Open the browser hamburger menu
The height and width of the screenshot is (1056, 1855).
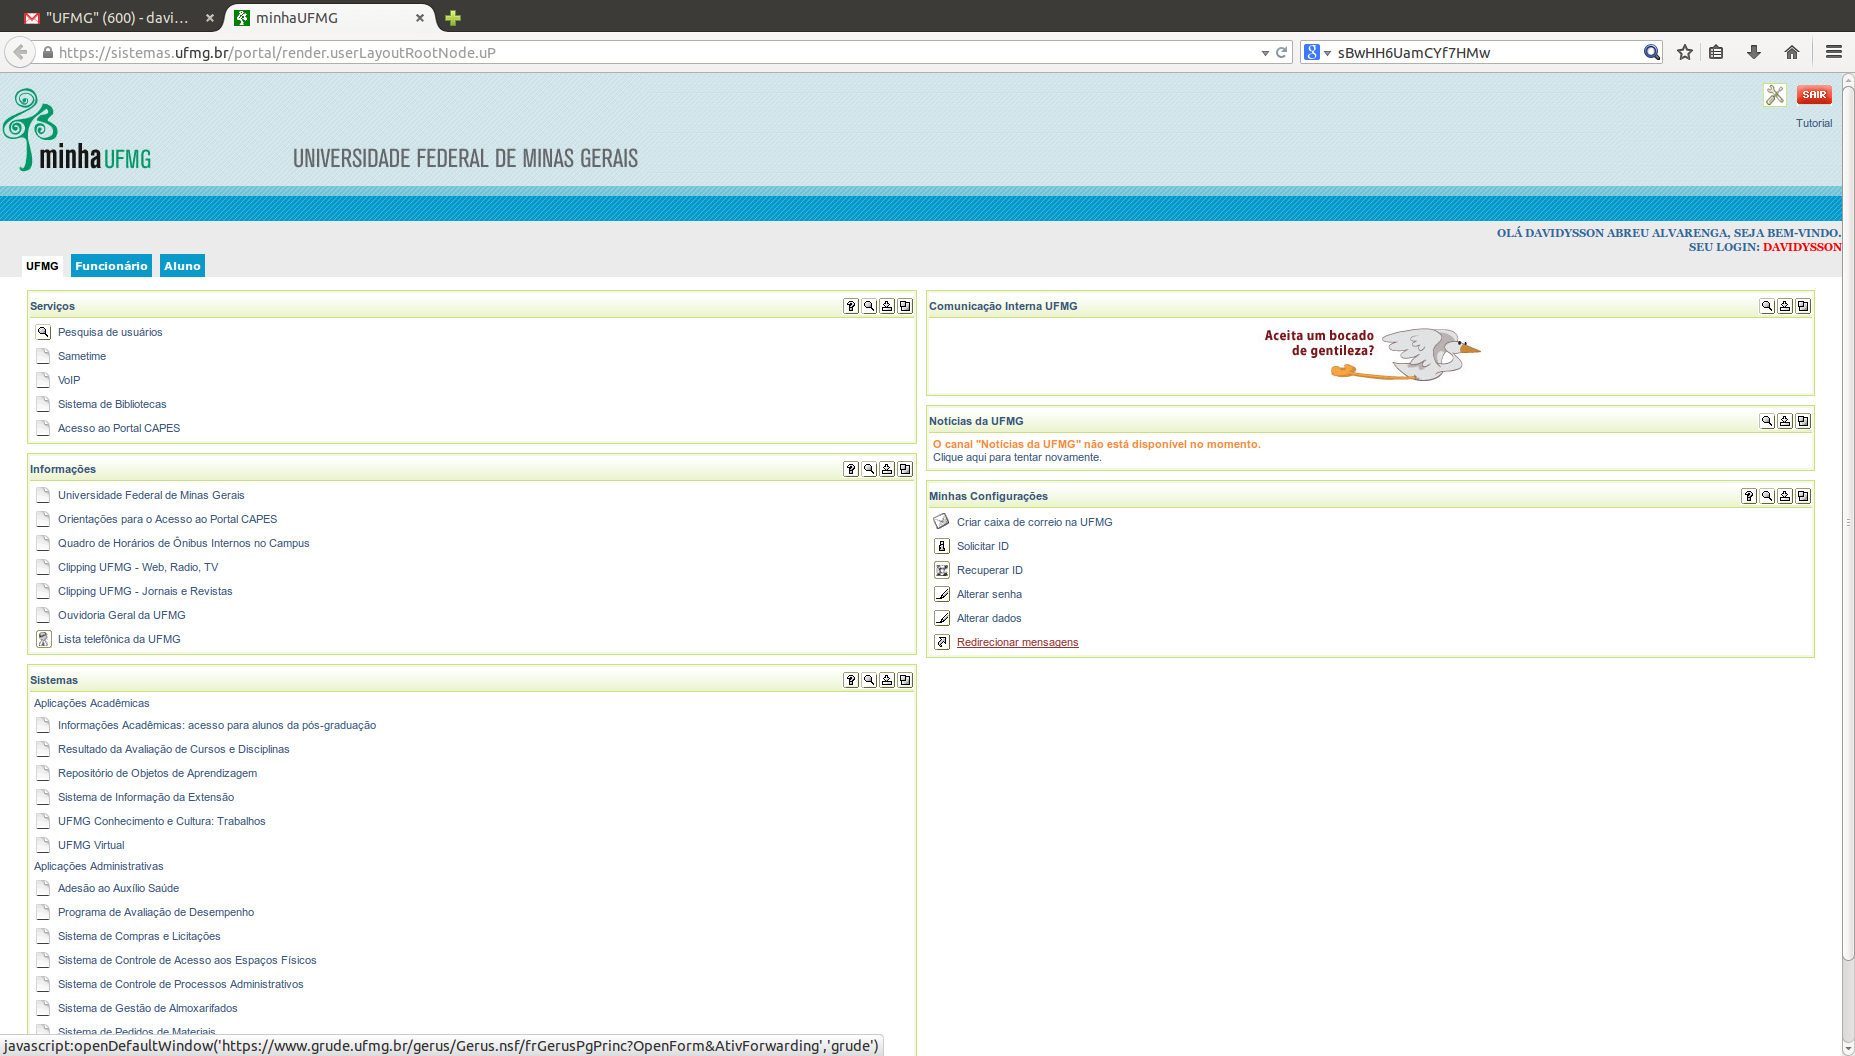(1833, 52)
